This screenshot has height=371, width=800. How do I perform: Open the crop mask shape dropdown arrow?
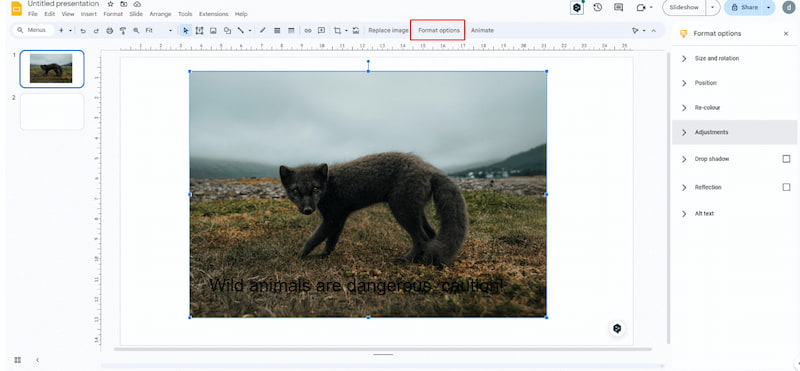point(346,31)
